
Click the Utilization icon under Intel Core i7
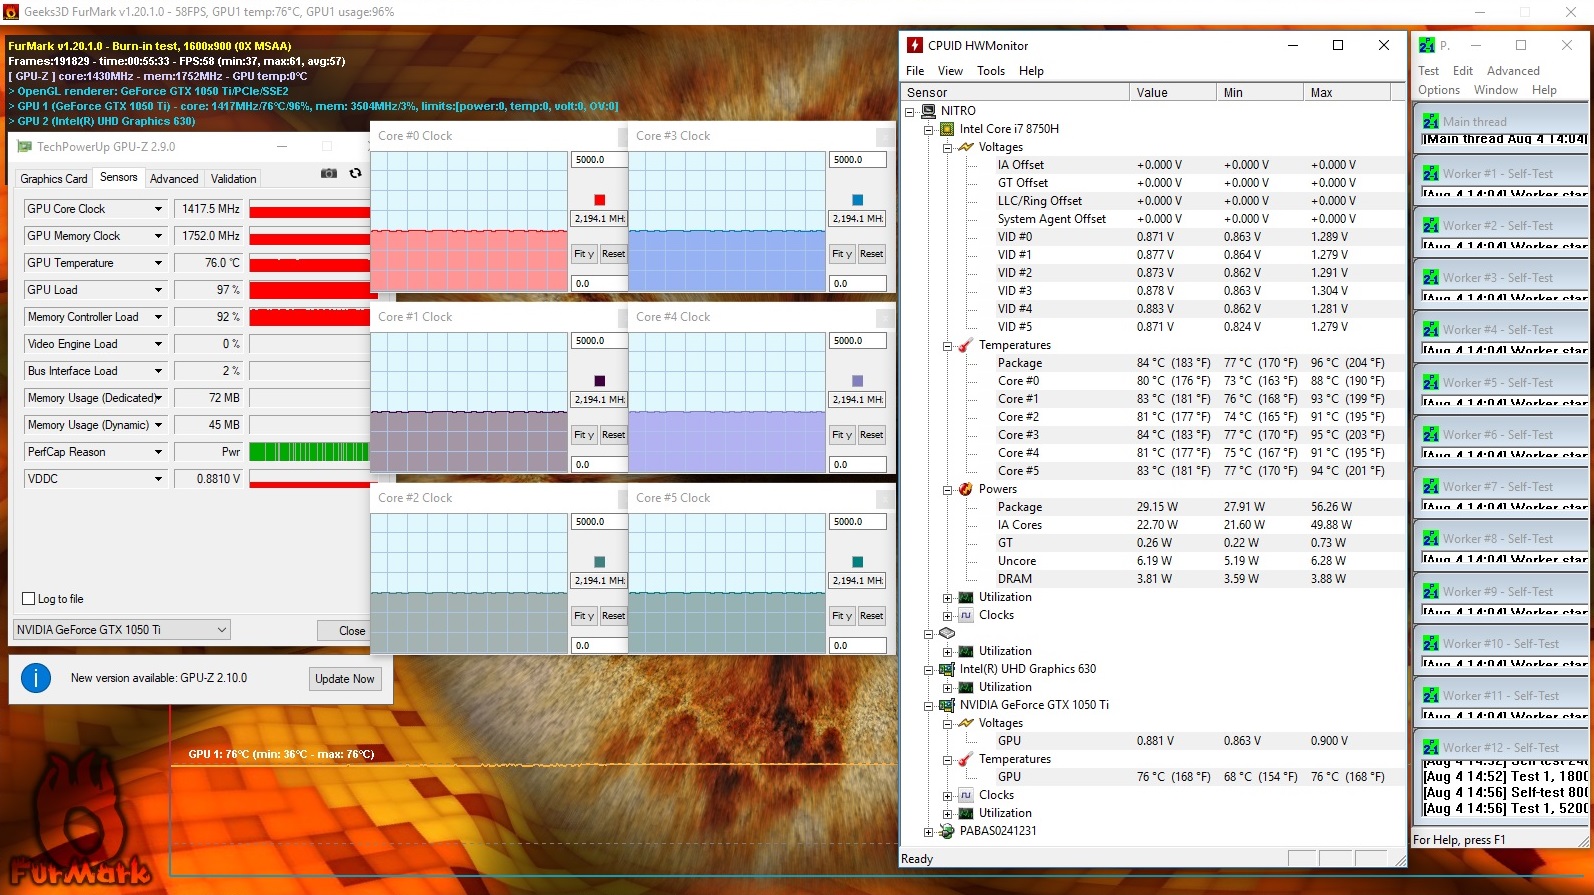(966, 597)
